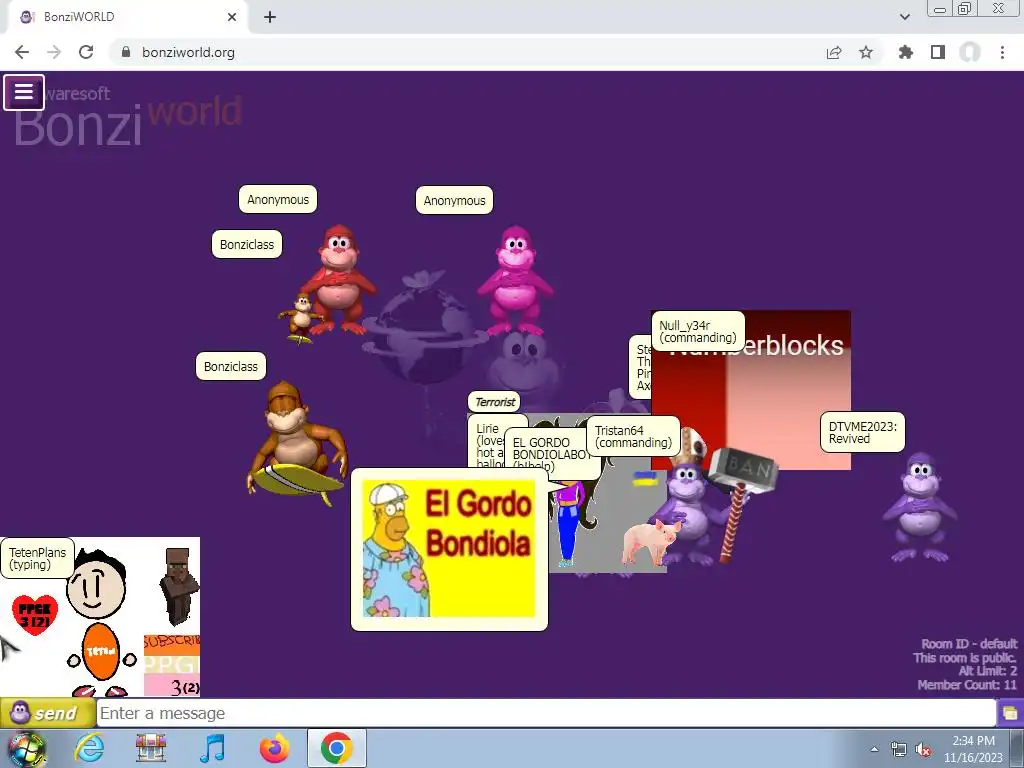Image resolution: width=1024 pixels, height=768 pixels.
Task: Select the pink Bonzi gorilla character
Action: 515,281
